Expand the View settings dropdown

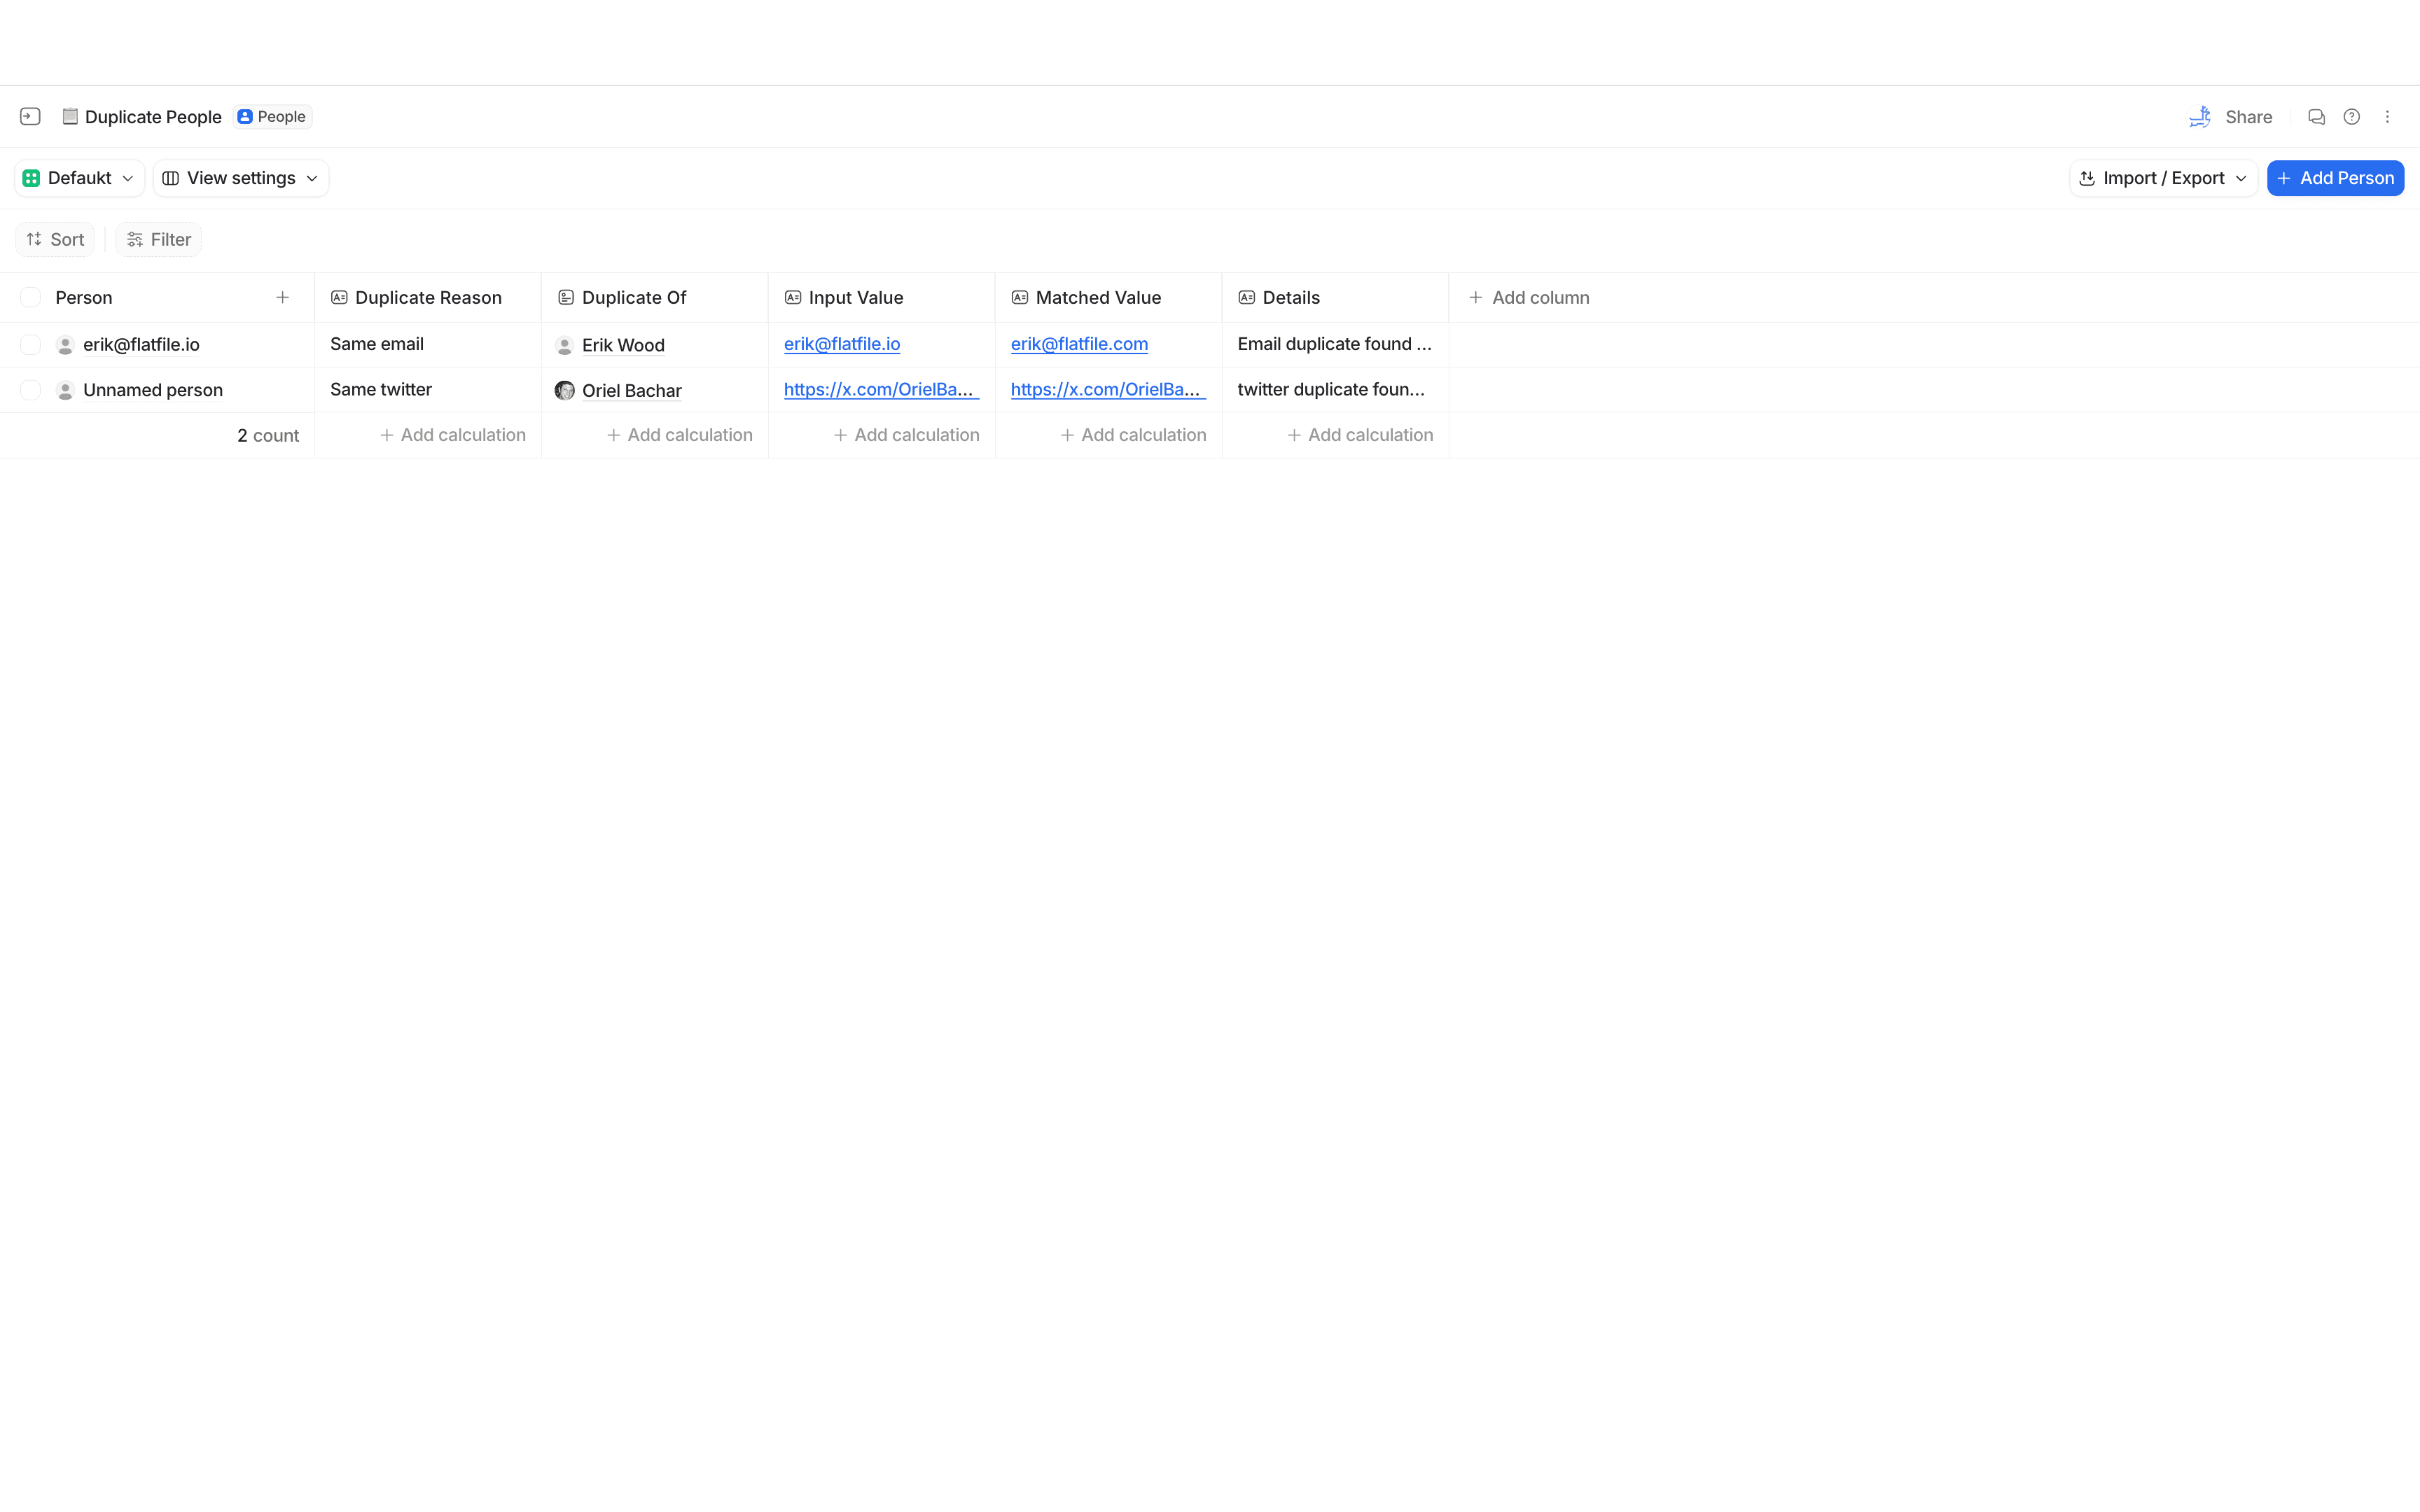coord(240,177)
